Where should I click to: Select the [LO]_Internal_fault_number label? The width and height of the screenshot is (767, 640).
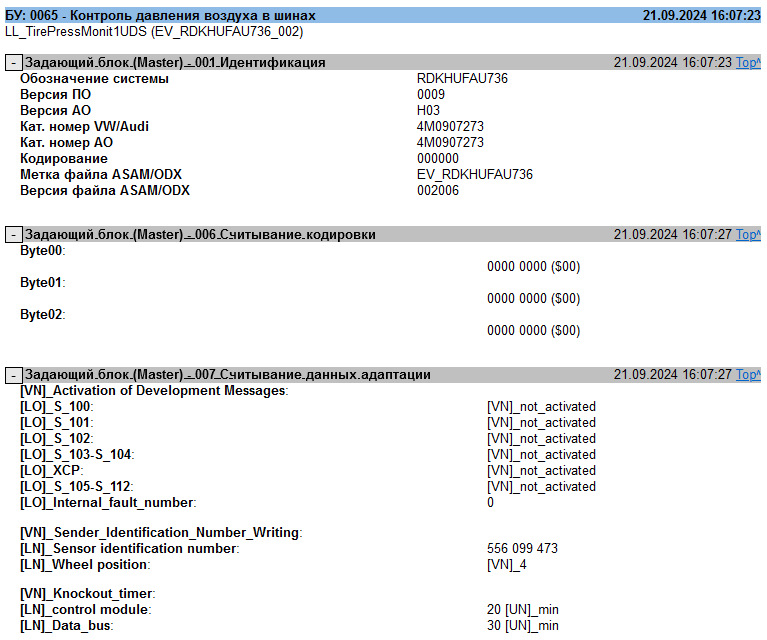[108, 503]
